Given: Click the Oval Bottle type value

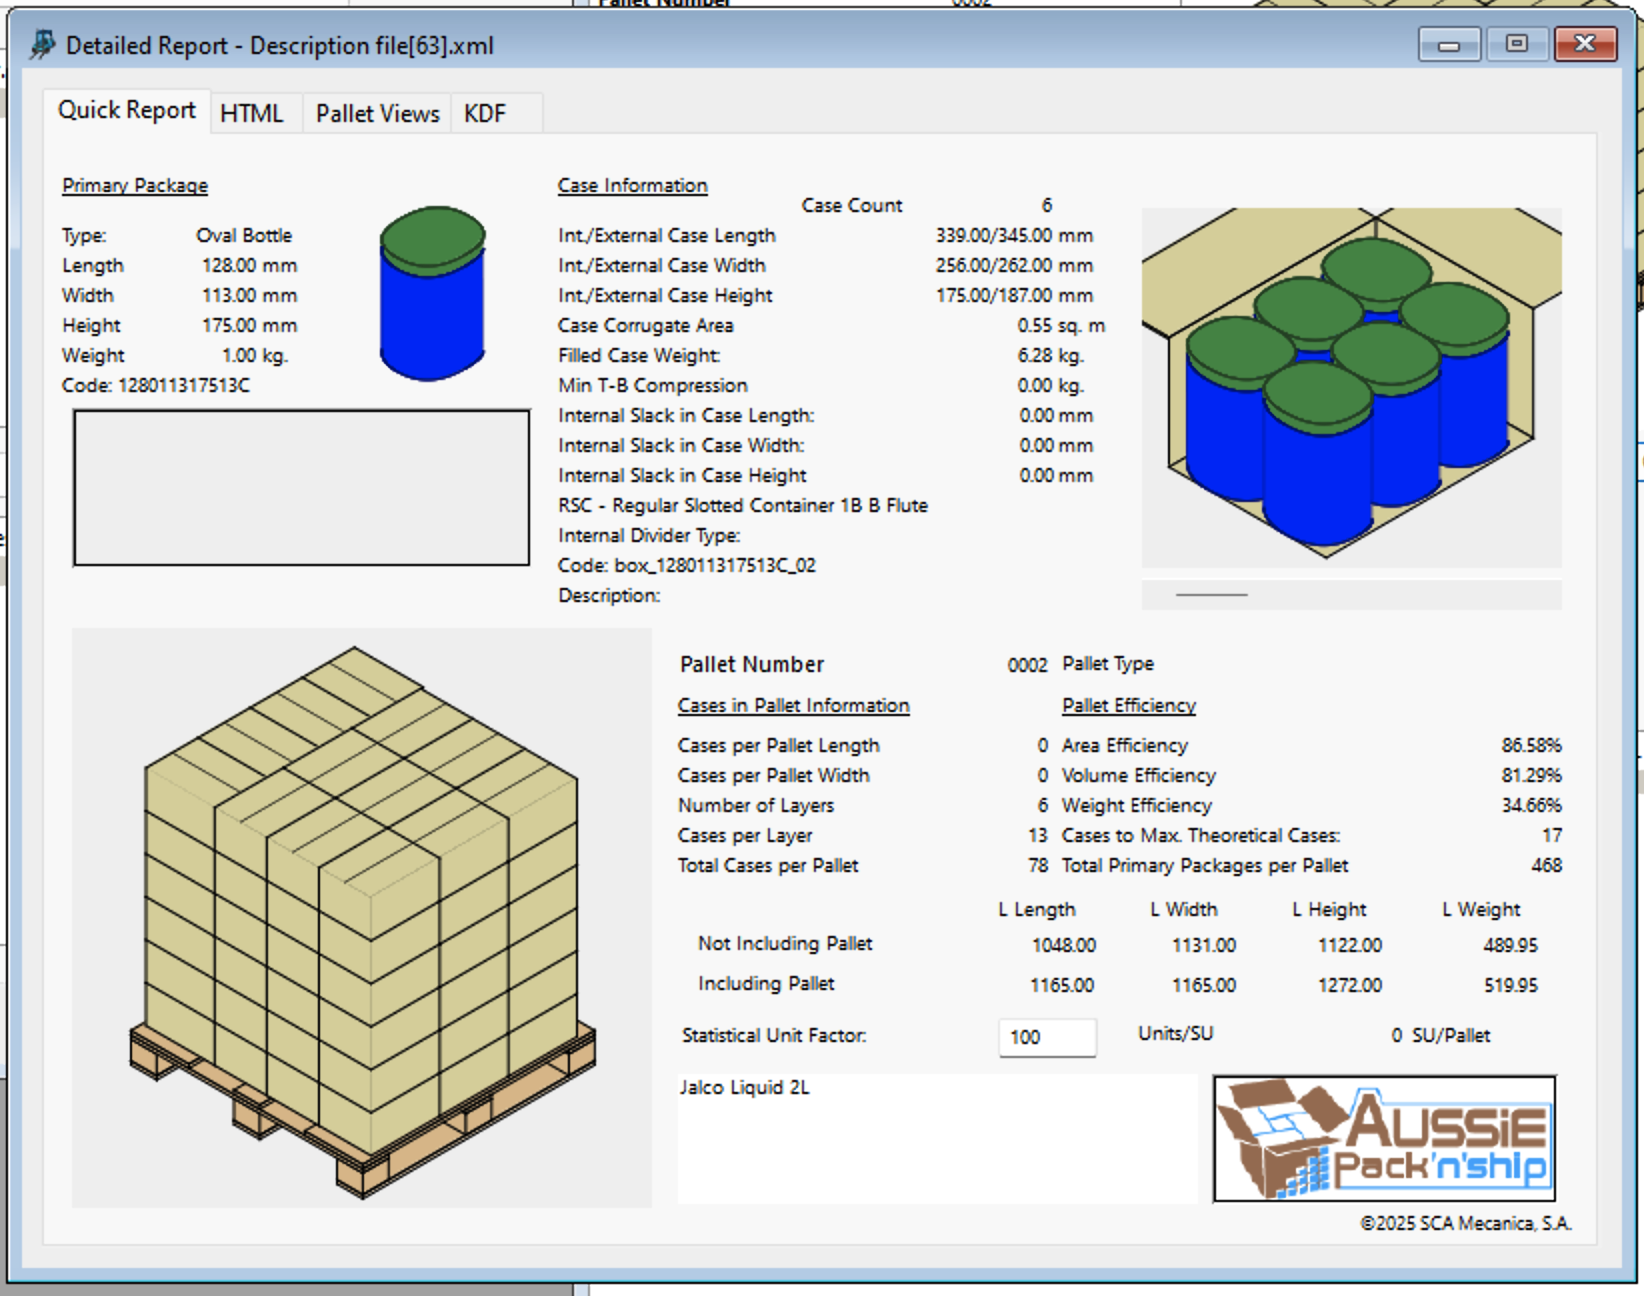Looking at the screenshot, I should pos(244,235).
